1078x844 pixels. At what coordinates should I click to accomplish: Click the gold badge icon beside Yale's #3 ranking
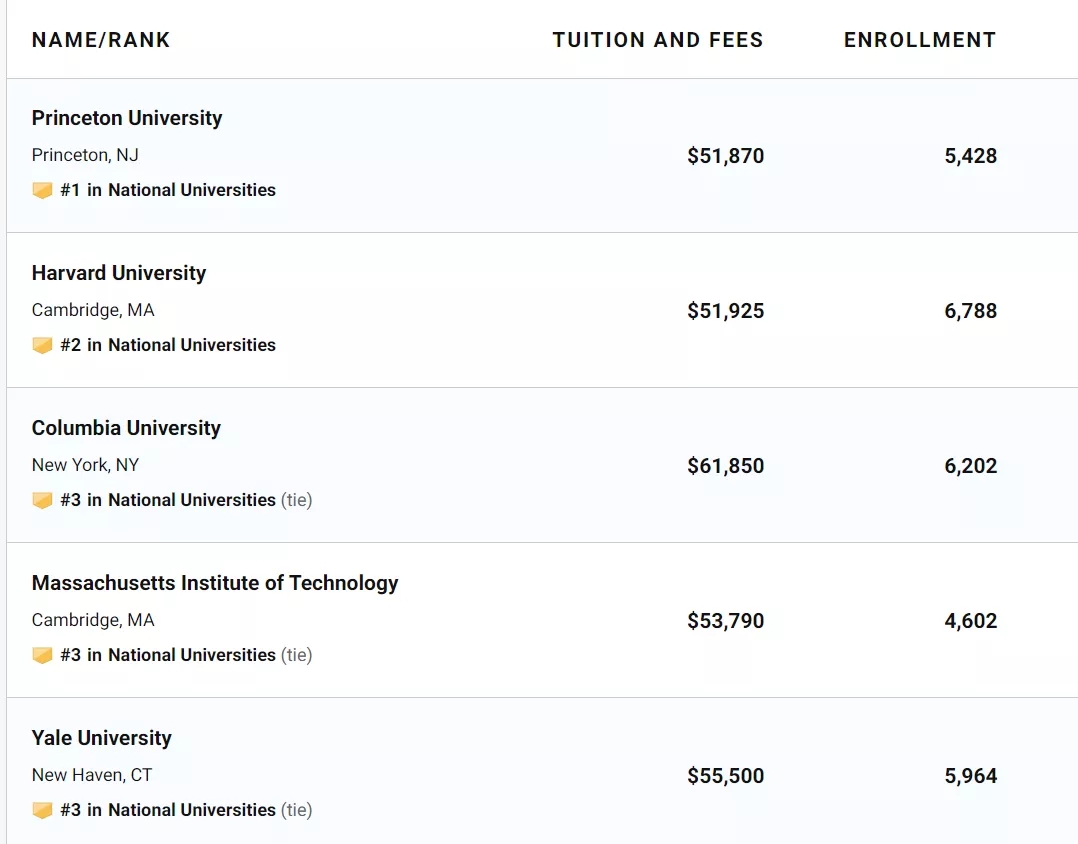pos(42,810)
